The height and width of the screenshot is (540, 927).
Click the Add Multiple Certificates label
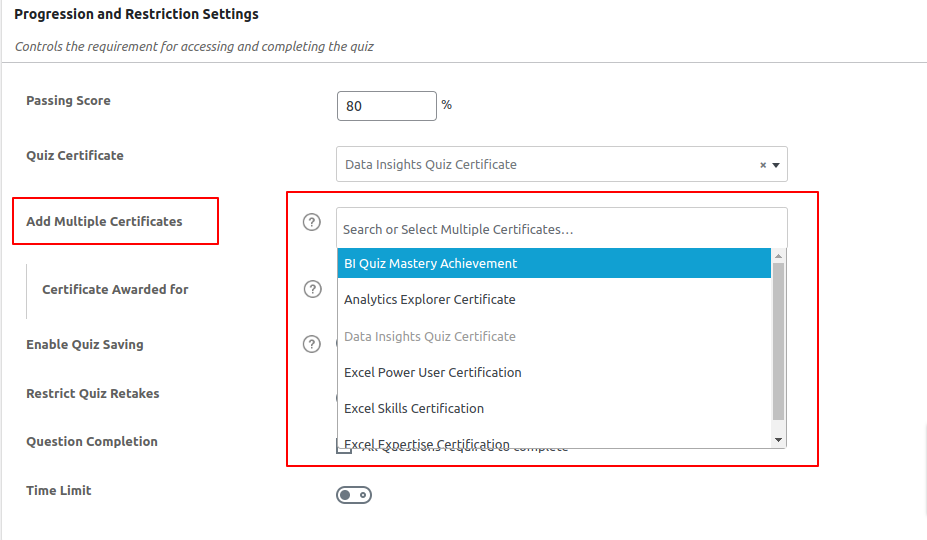click(104, 221)
